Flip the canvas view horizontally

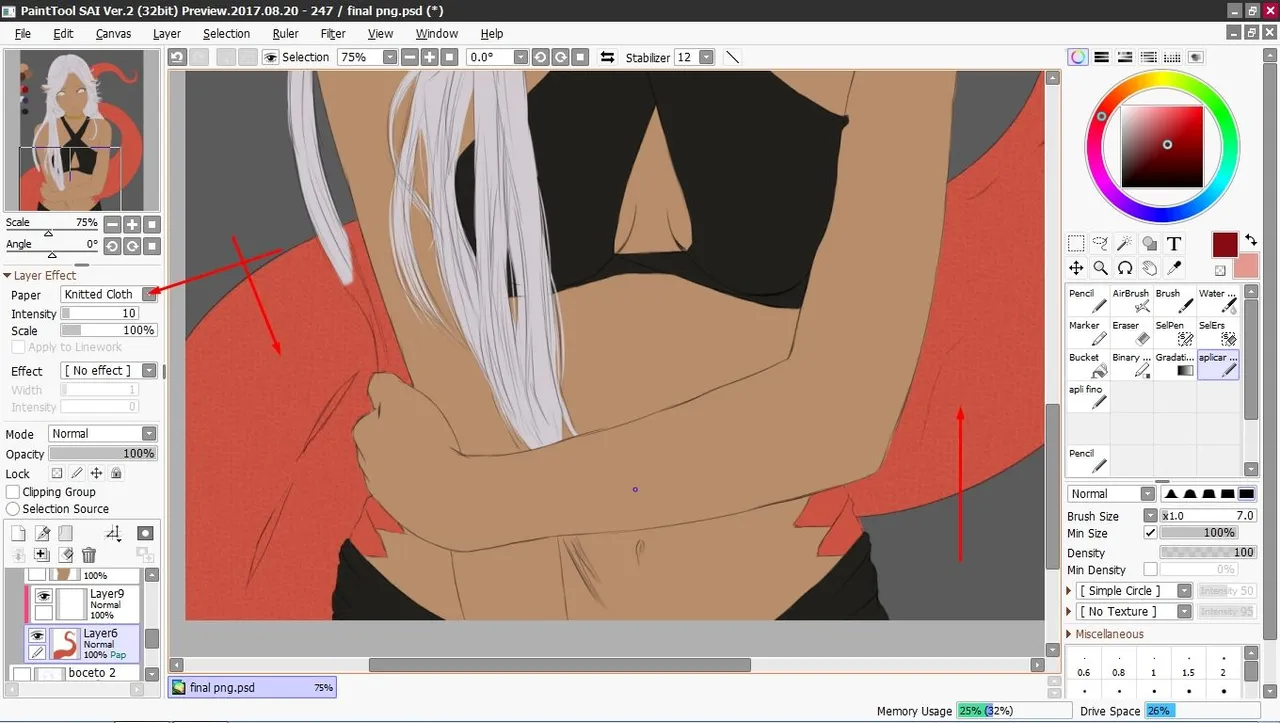point(606,58)
